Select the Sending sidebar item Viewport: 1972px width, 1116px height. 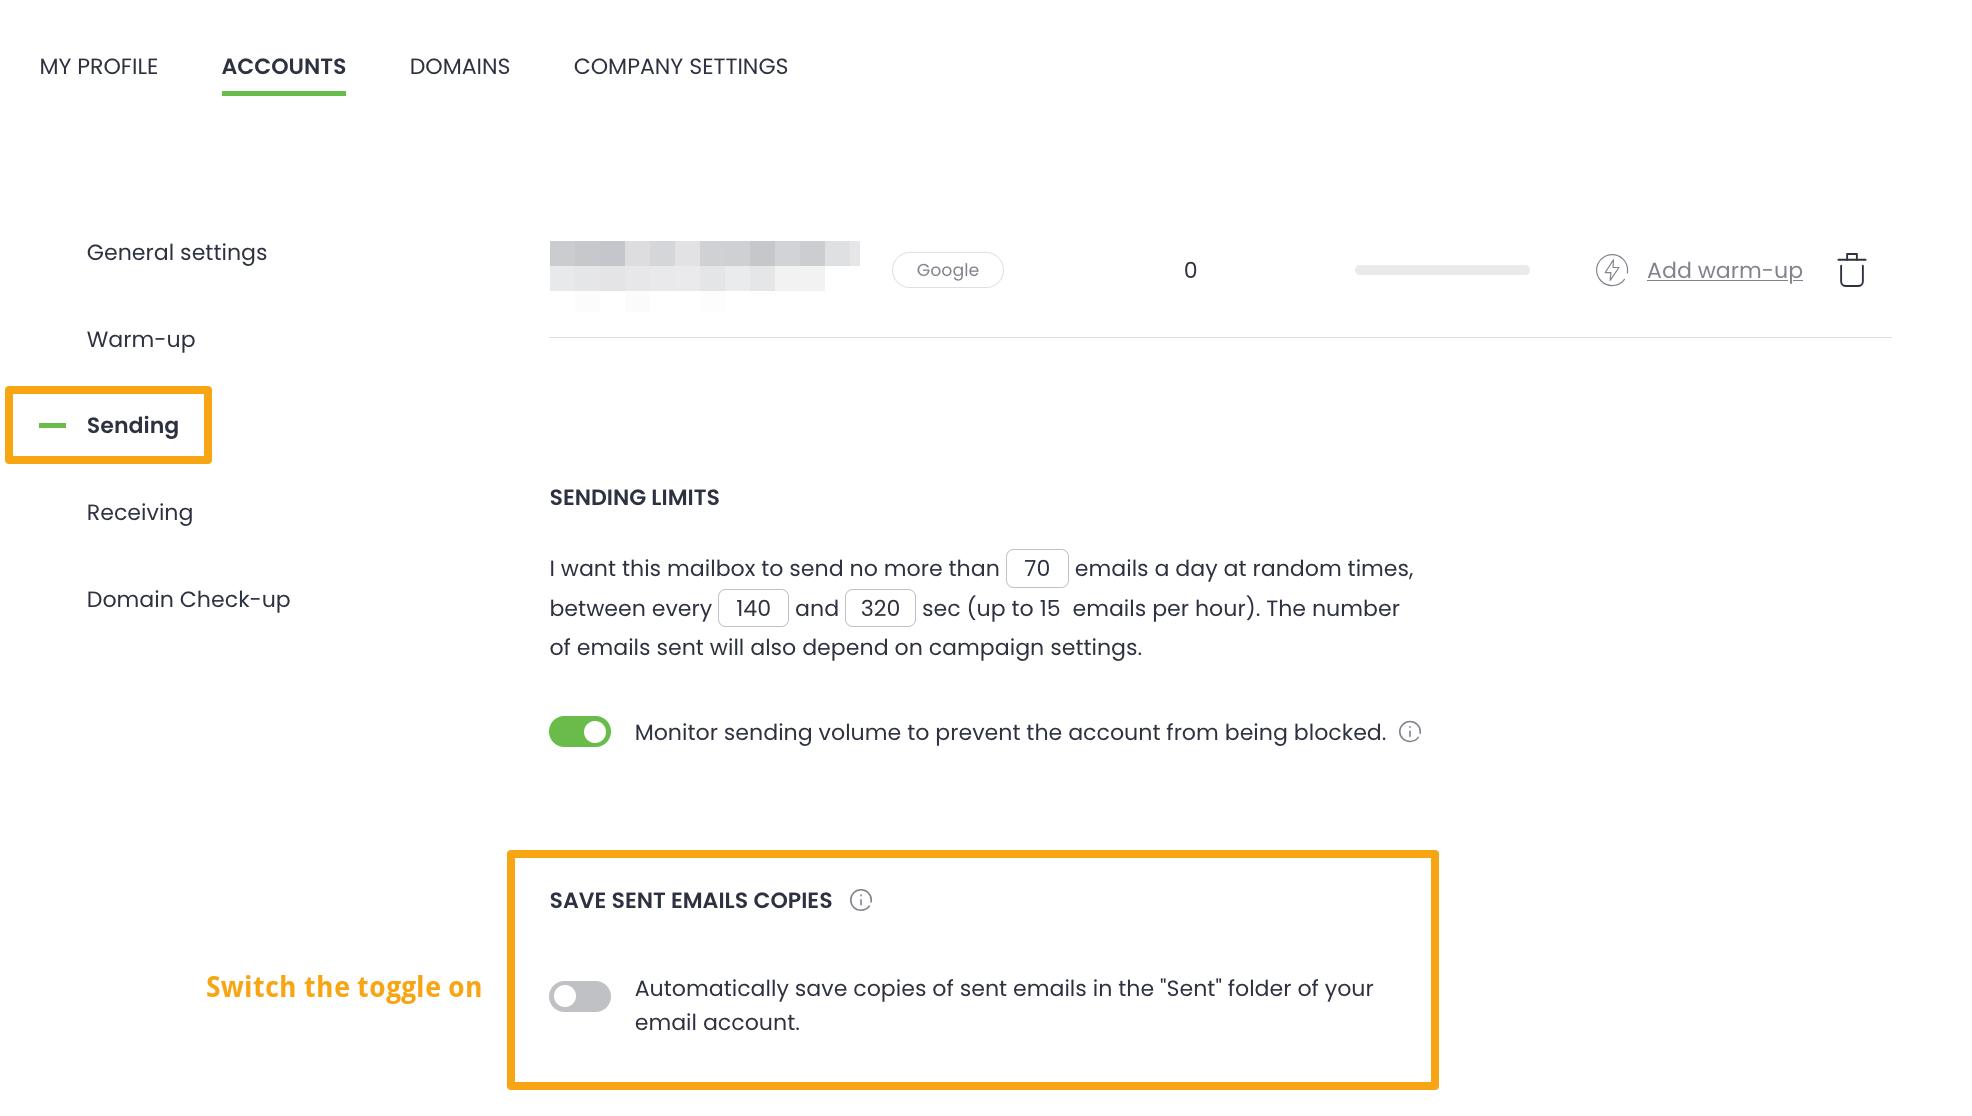coord(133,425)
